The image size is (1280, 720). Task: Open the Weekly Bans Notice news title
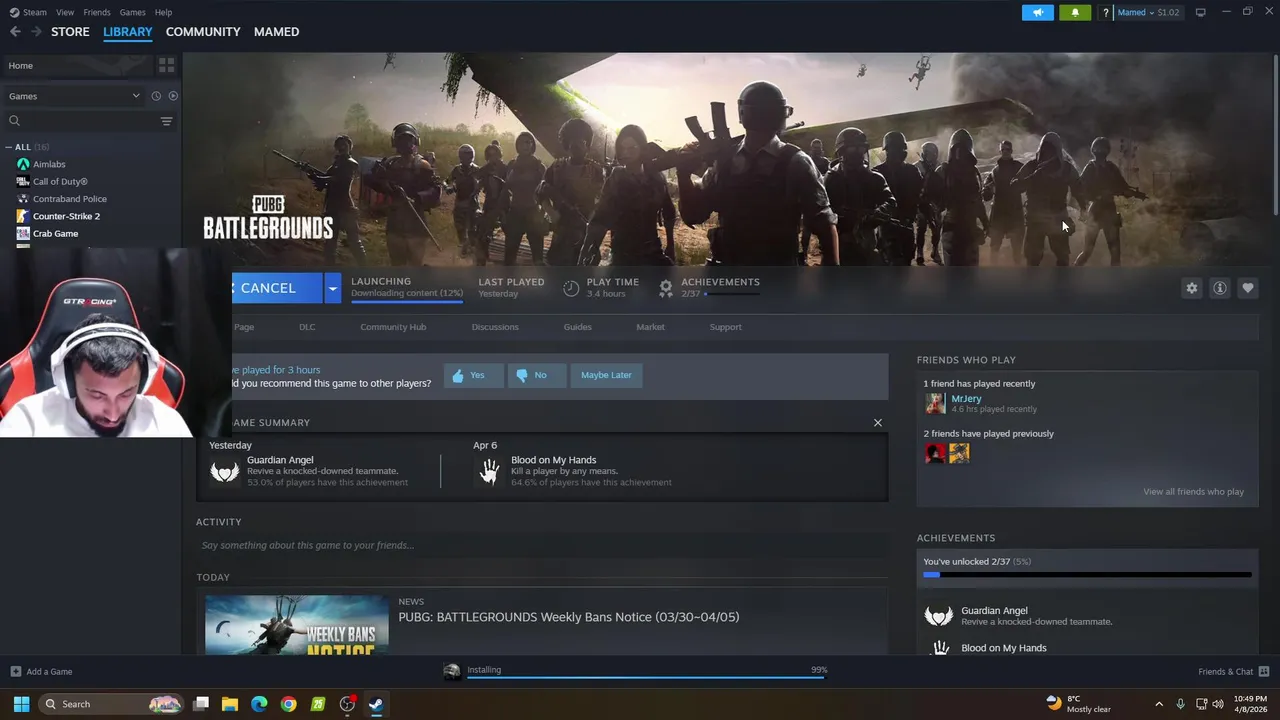568,617
